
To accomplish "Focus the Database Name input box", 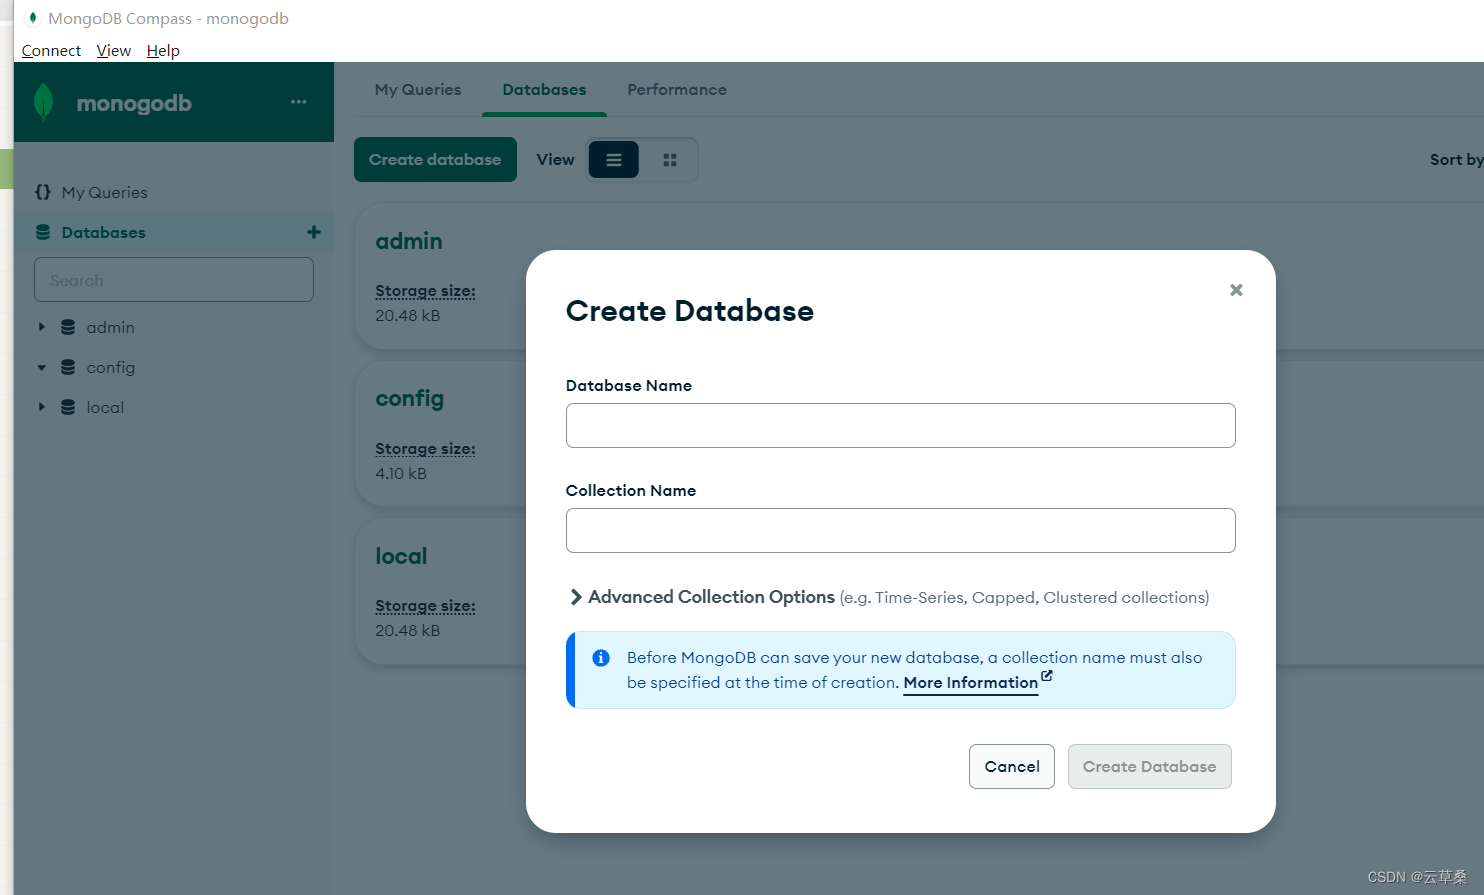I will pyautogui.click(x=900, y=425).
